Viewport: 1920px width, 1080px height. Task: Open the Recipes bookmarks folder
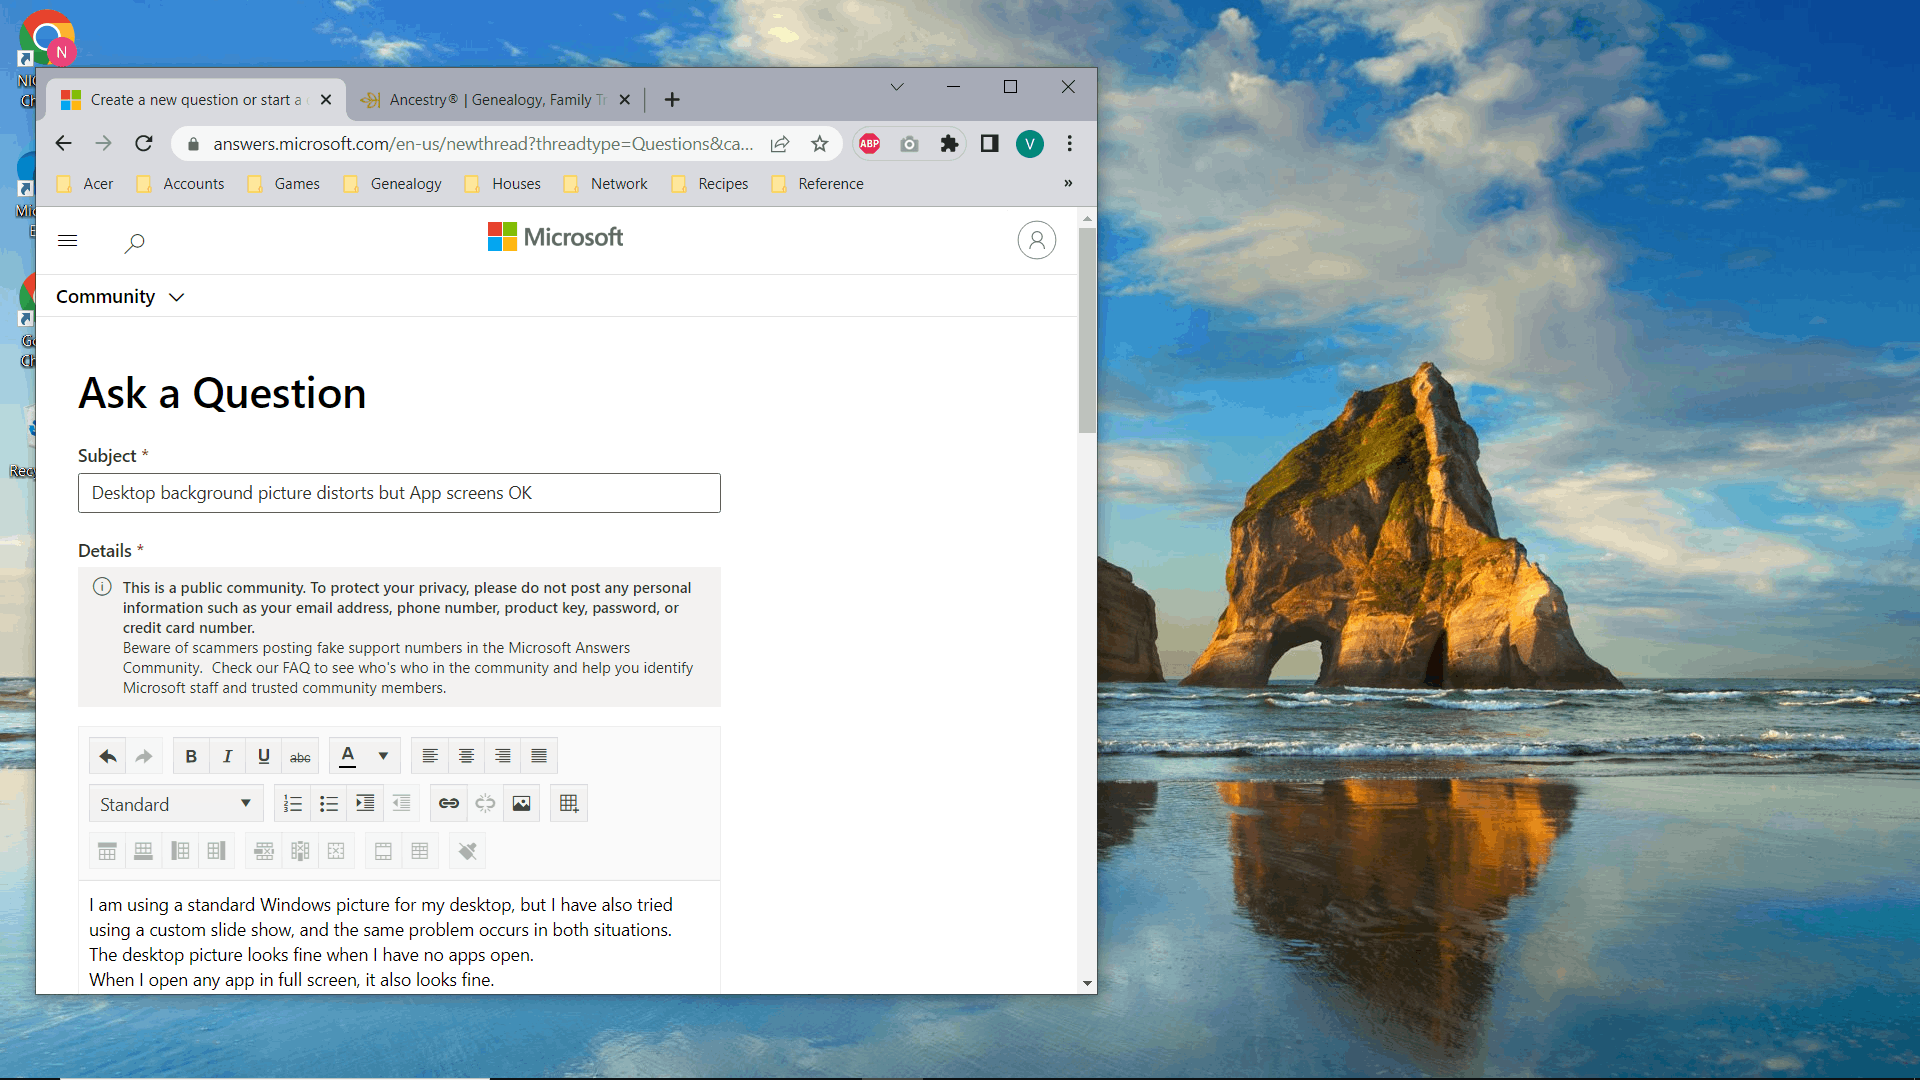[x=710, y=184]
